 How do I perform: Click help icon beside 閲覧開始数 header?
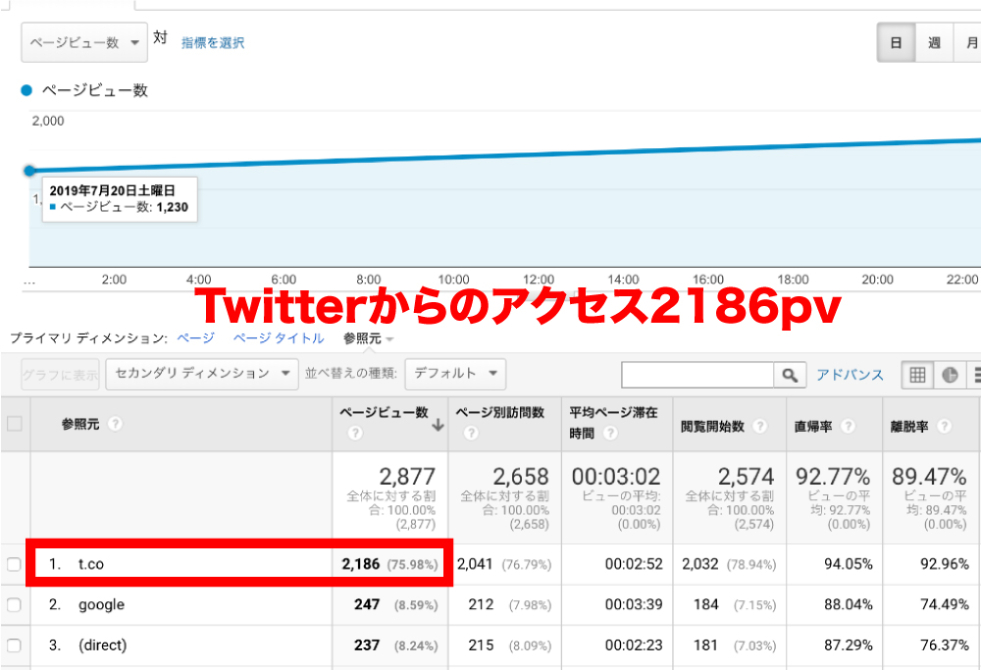pyautogui.click(x=760, y=426)
